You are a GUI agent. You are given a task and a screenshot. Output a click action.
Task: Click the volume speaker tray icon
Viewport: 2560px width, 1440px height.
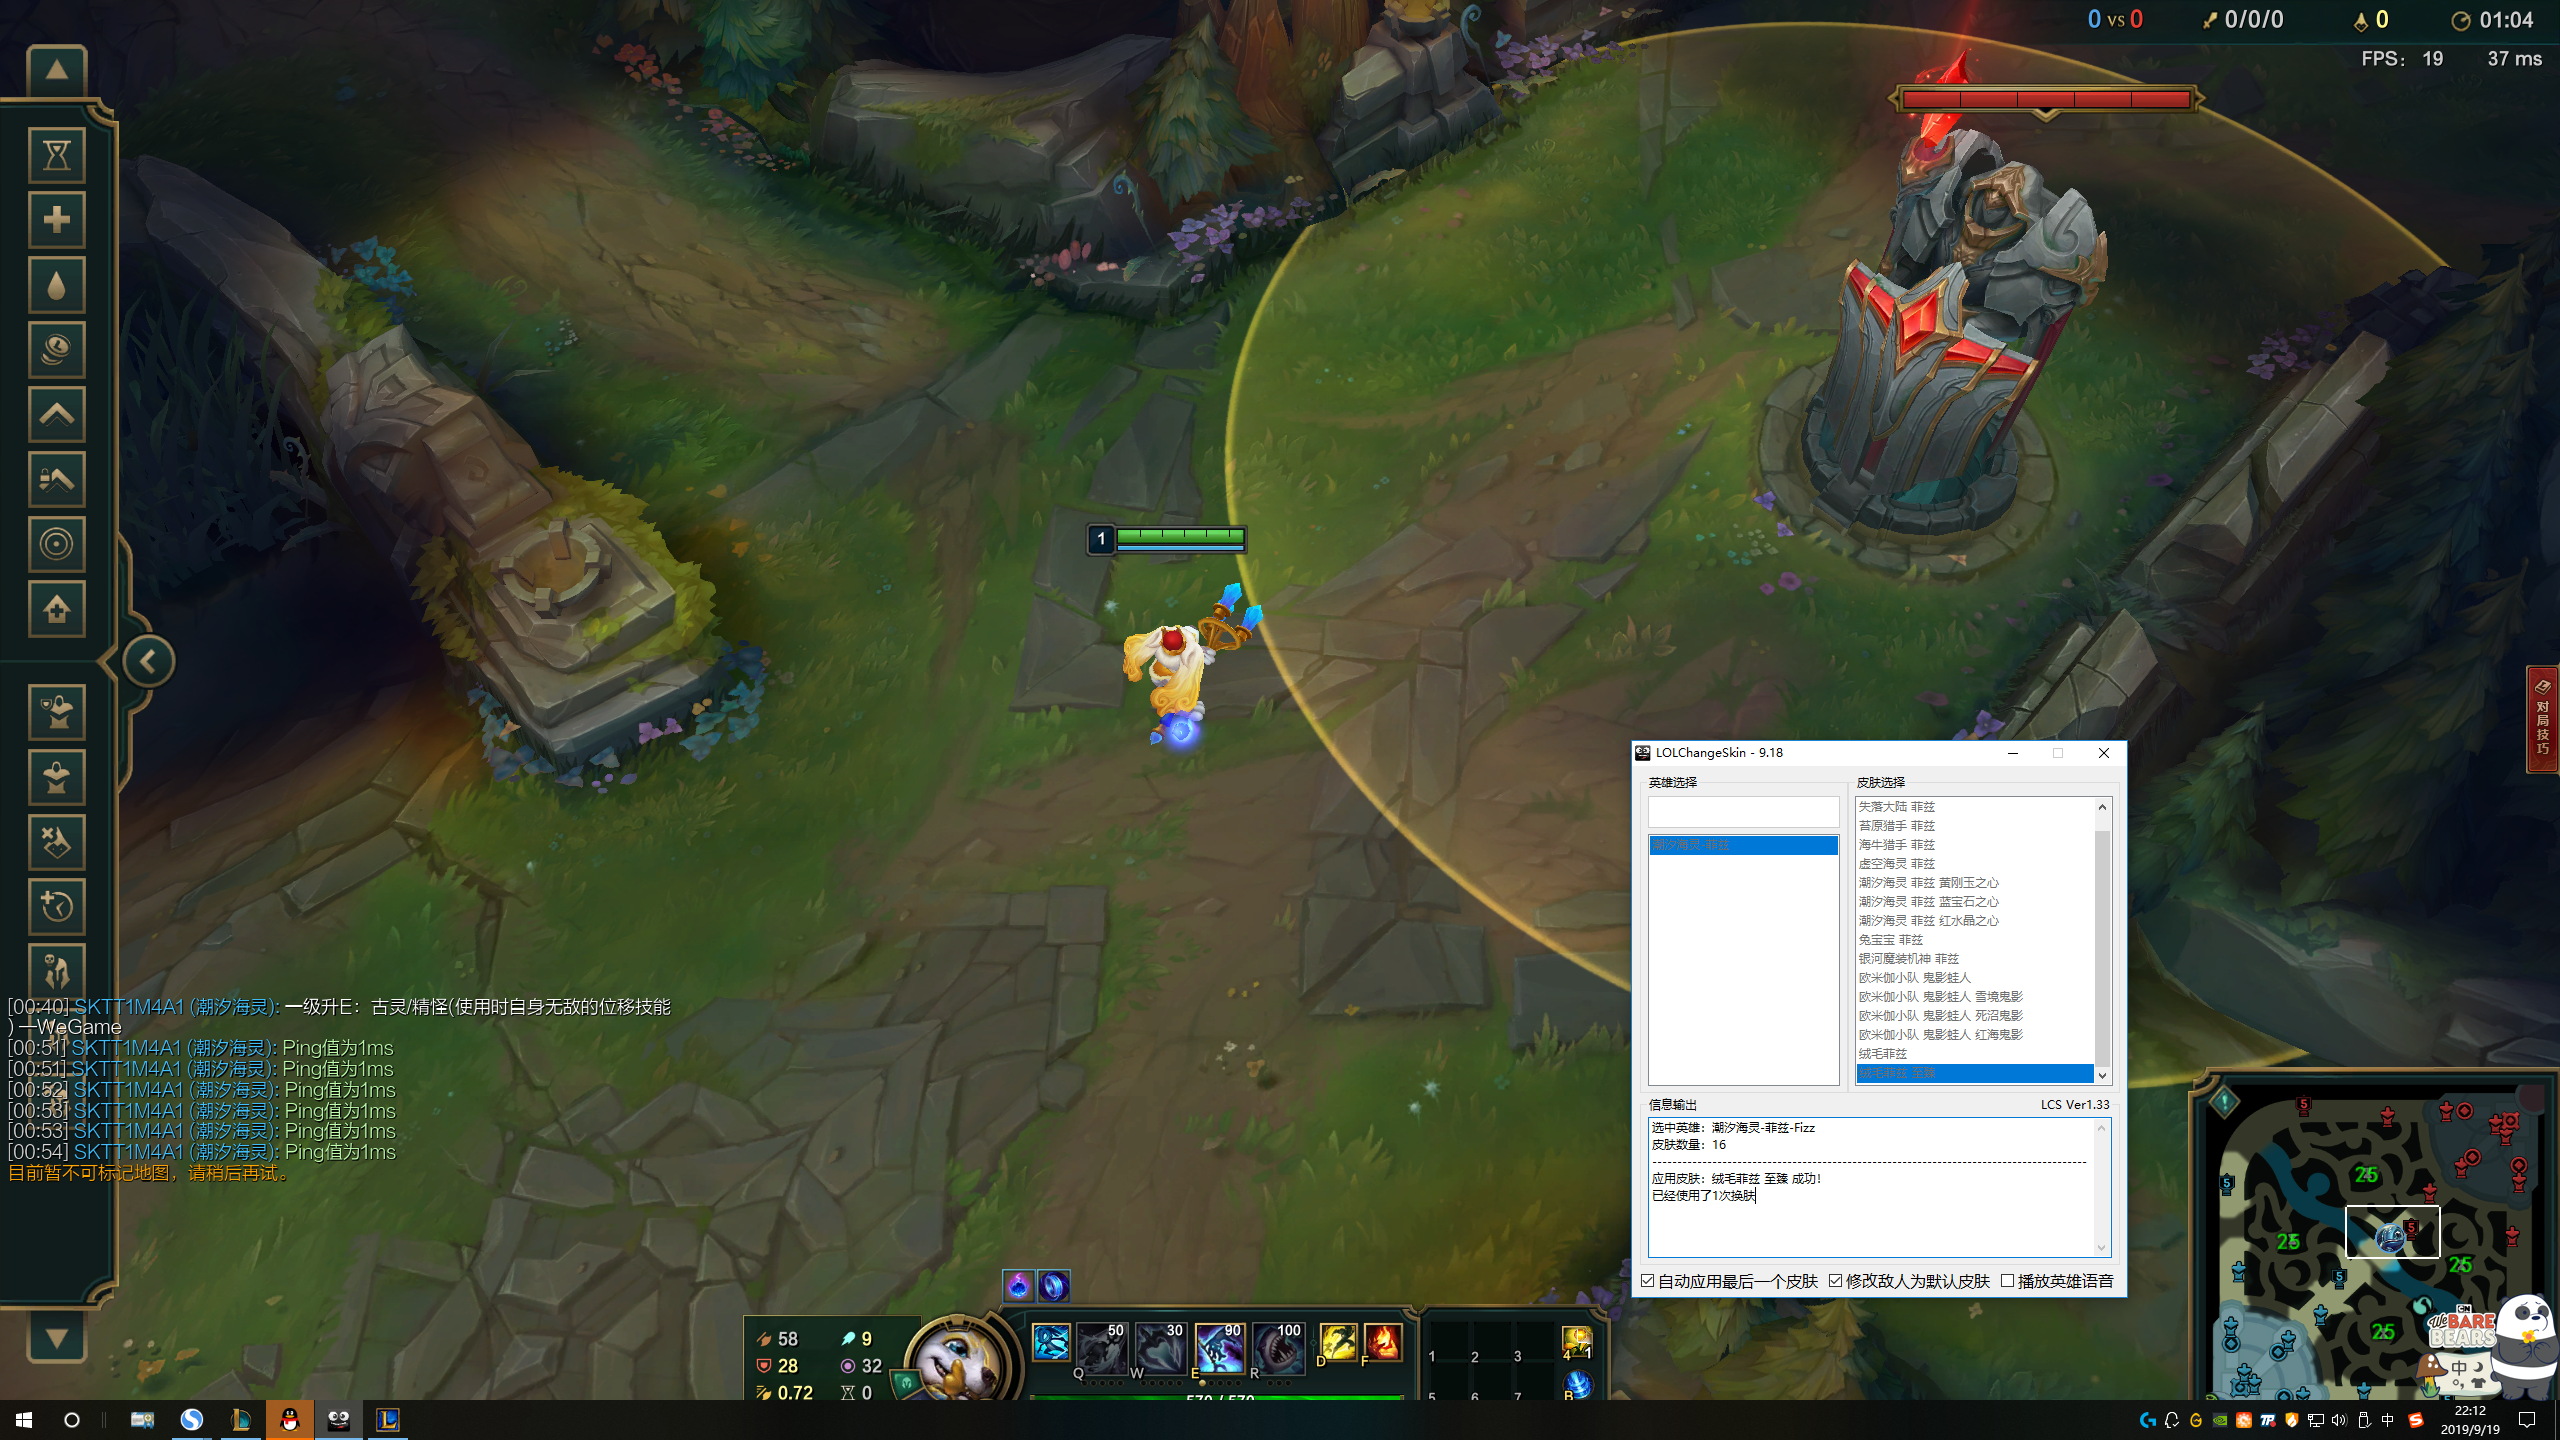tap(2339, 1420)
